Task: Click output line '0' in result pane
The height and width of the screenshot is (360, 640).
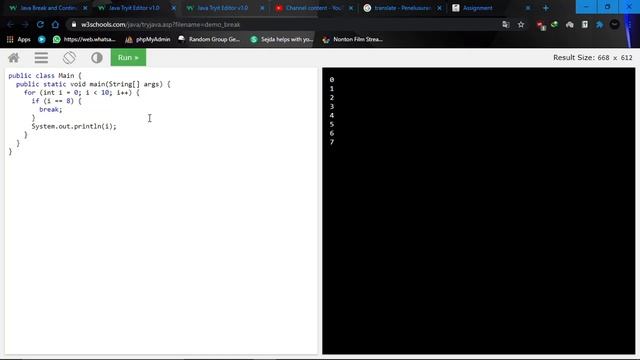Action: tap(332, 80)
